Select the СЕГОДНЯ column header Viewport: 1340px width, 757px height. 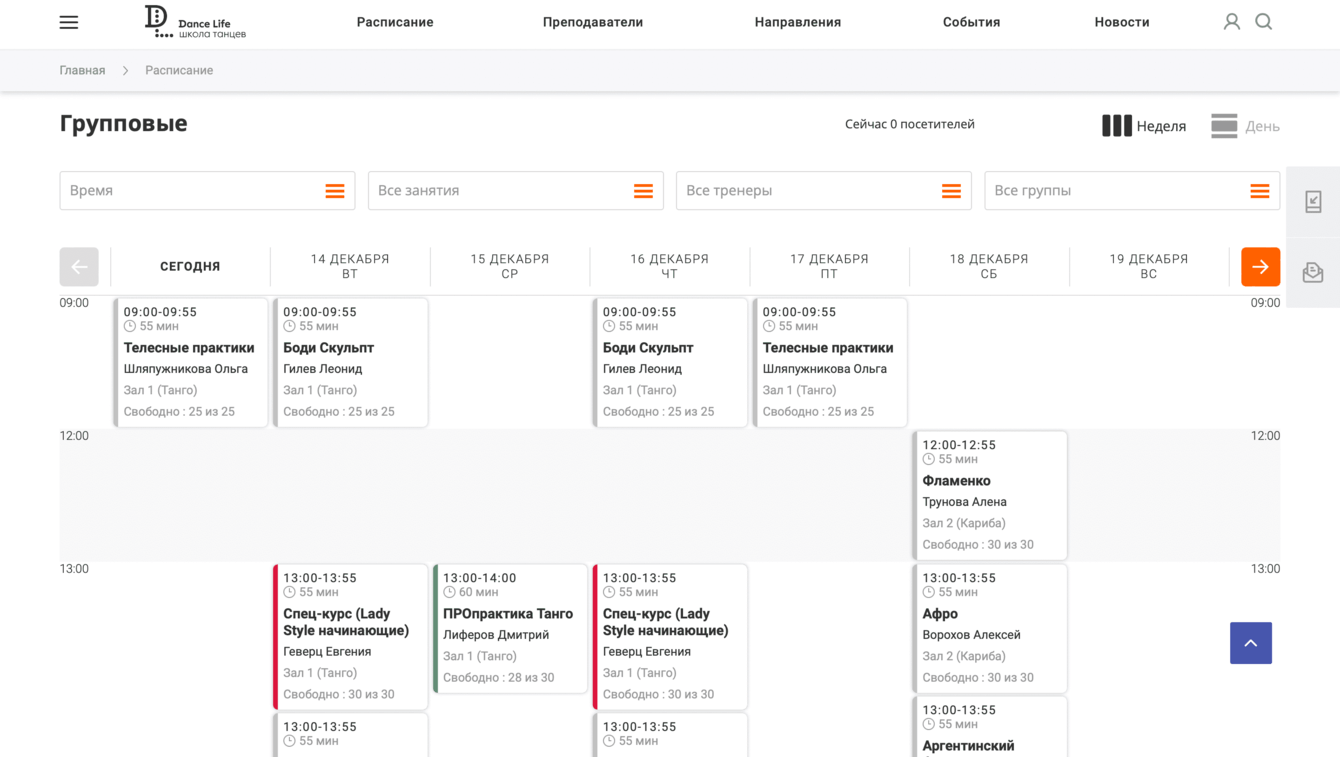pos(190,267)
